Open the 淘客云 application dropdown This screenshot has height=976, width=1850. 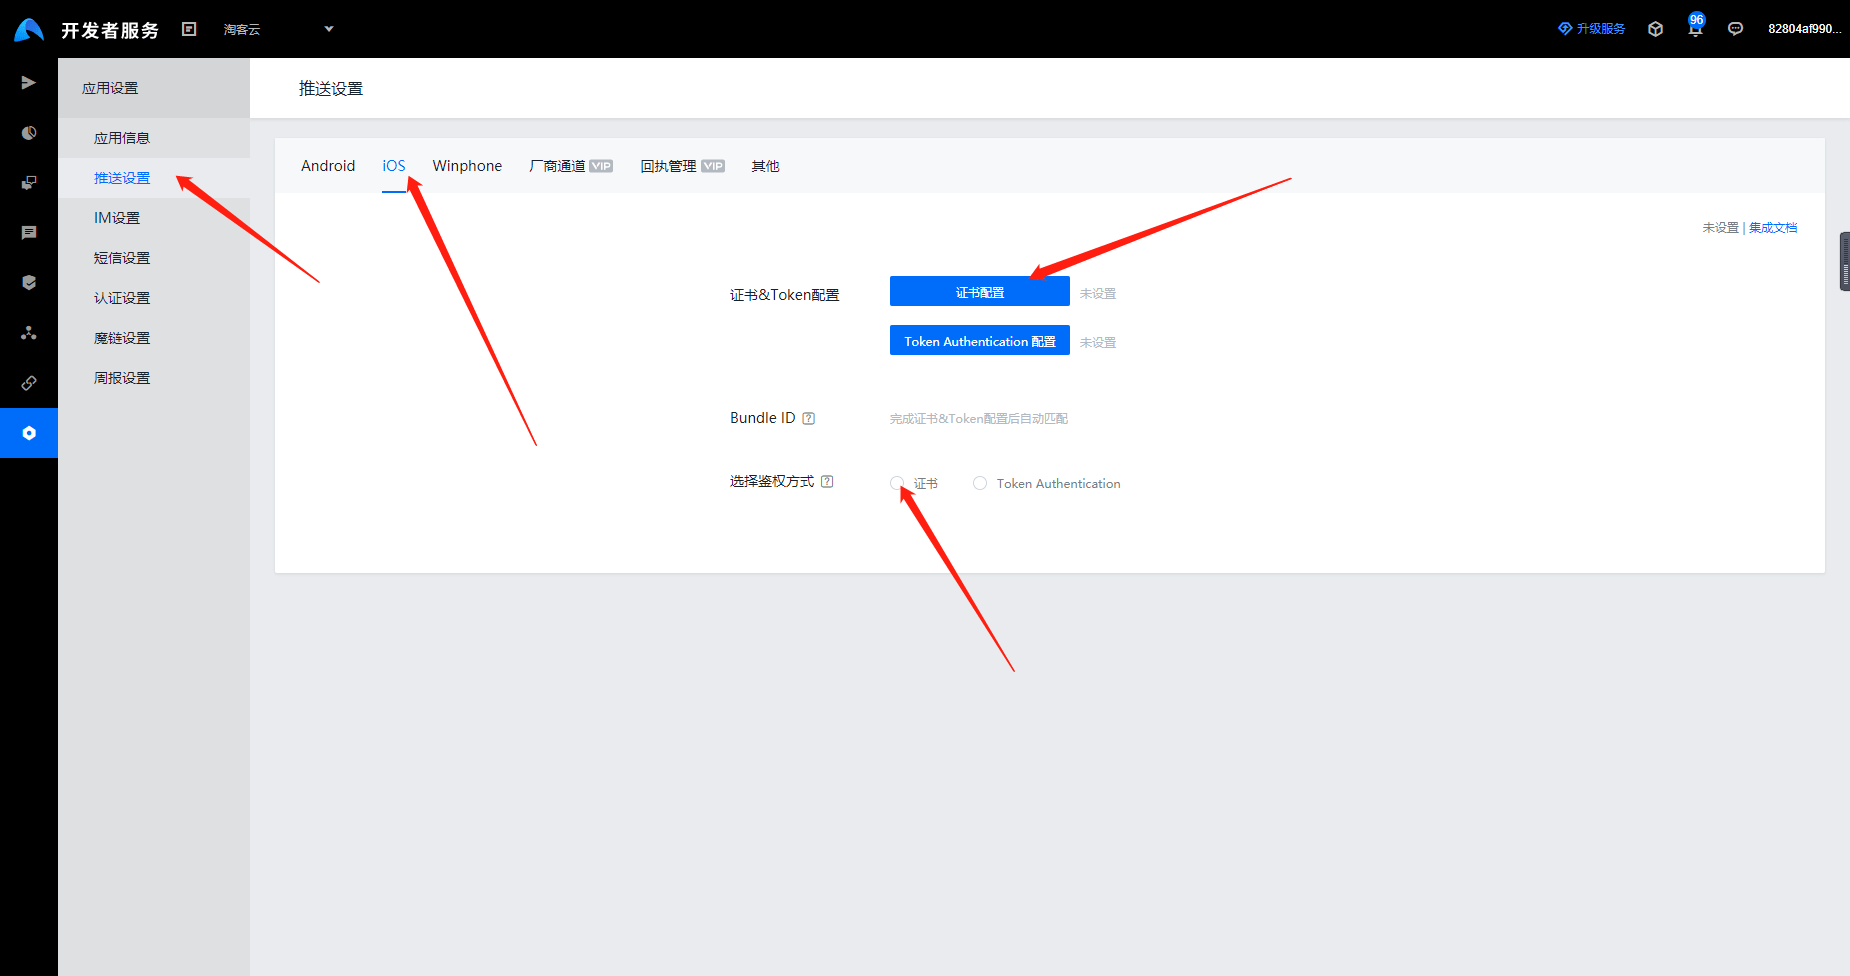point(278,29)
